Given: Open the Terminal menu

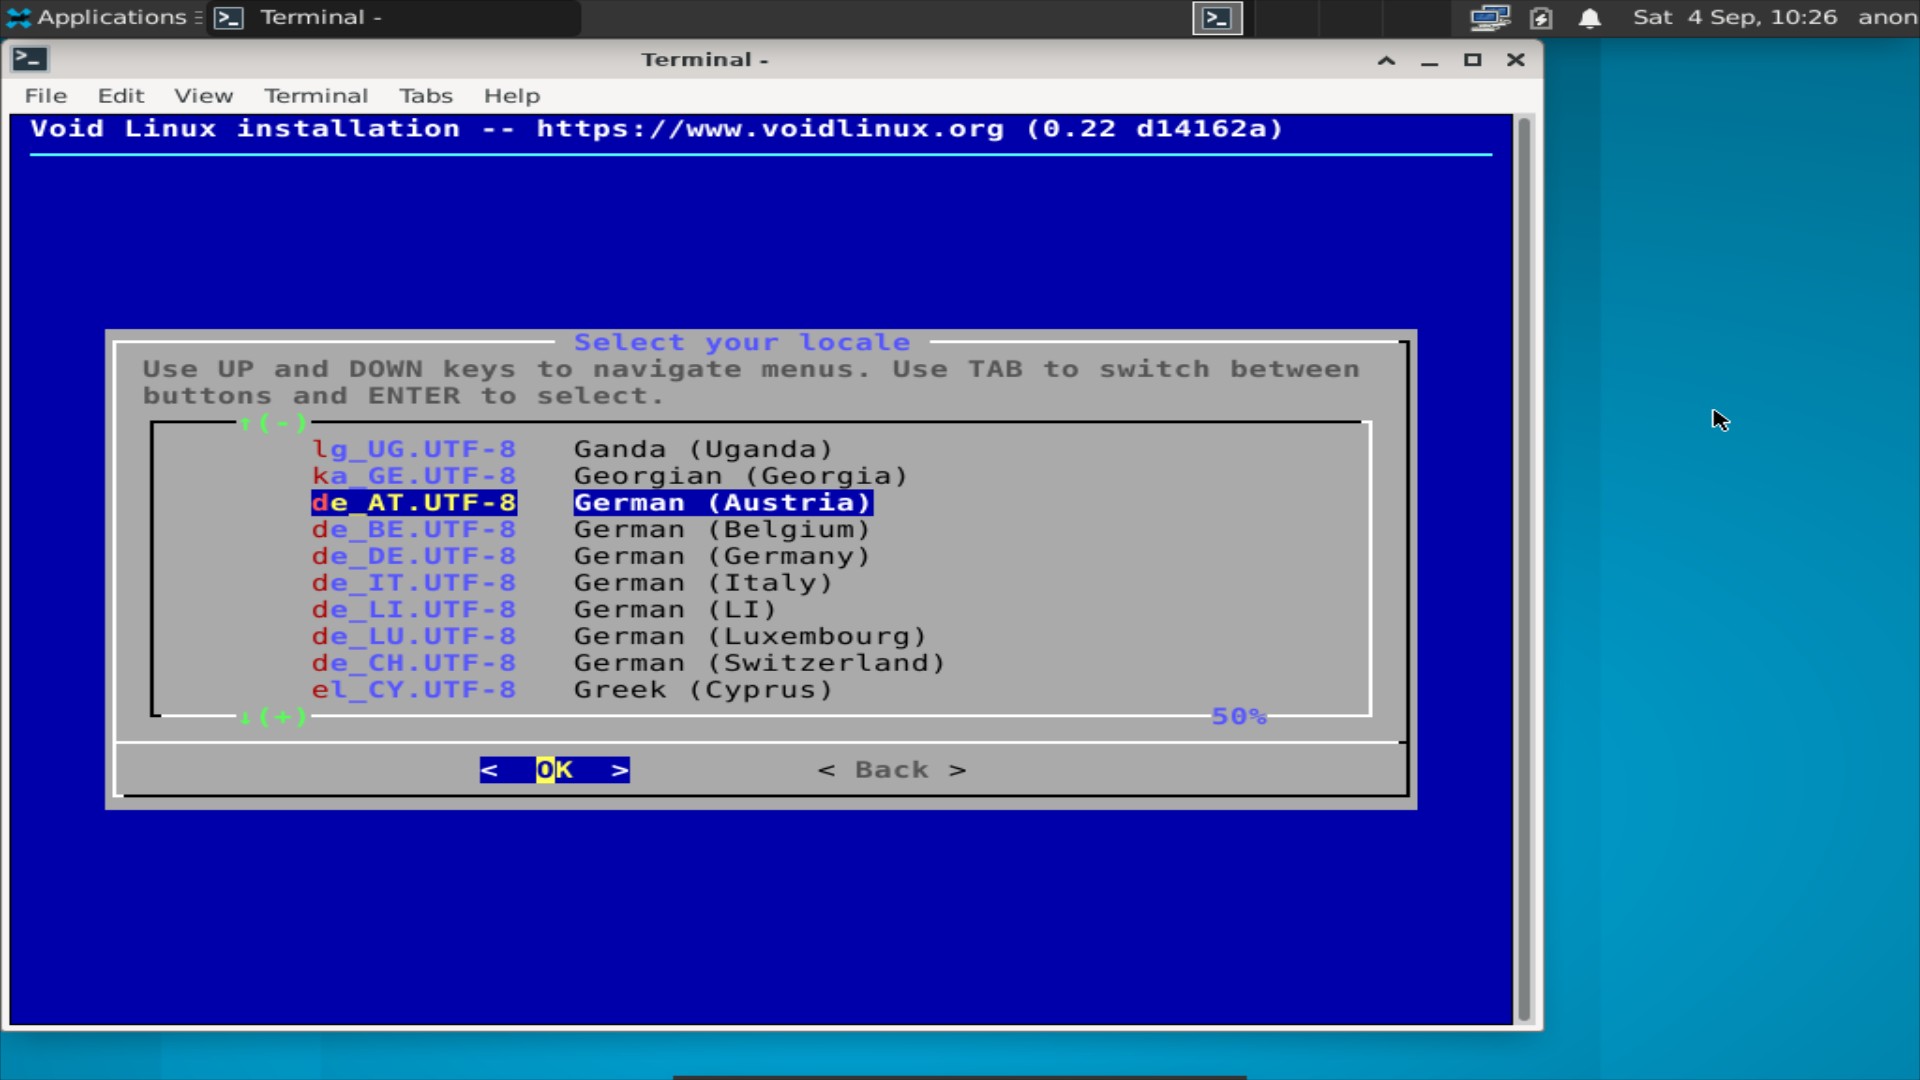Looking at the screenshot, I should click(x=315, y=96).
